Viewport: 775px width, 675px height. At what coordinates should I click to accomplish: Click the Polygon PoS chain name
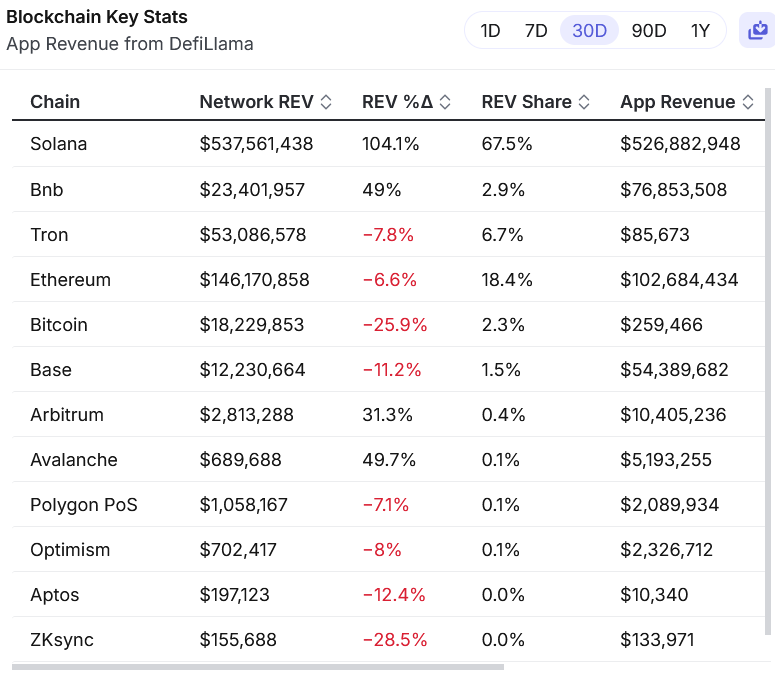(x=84, y=505)
